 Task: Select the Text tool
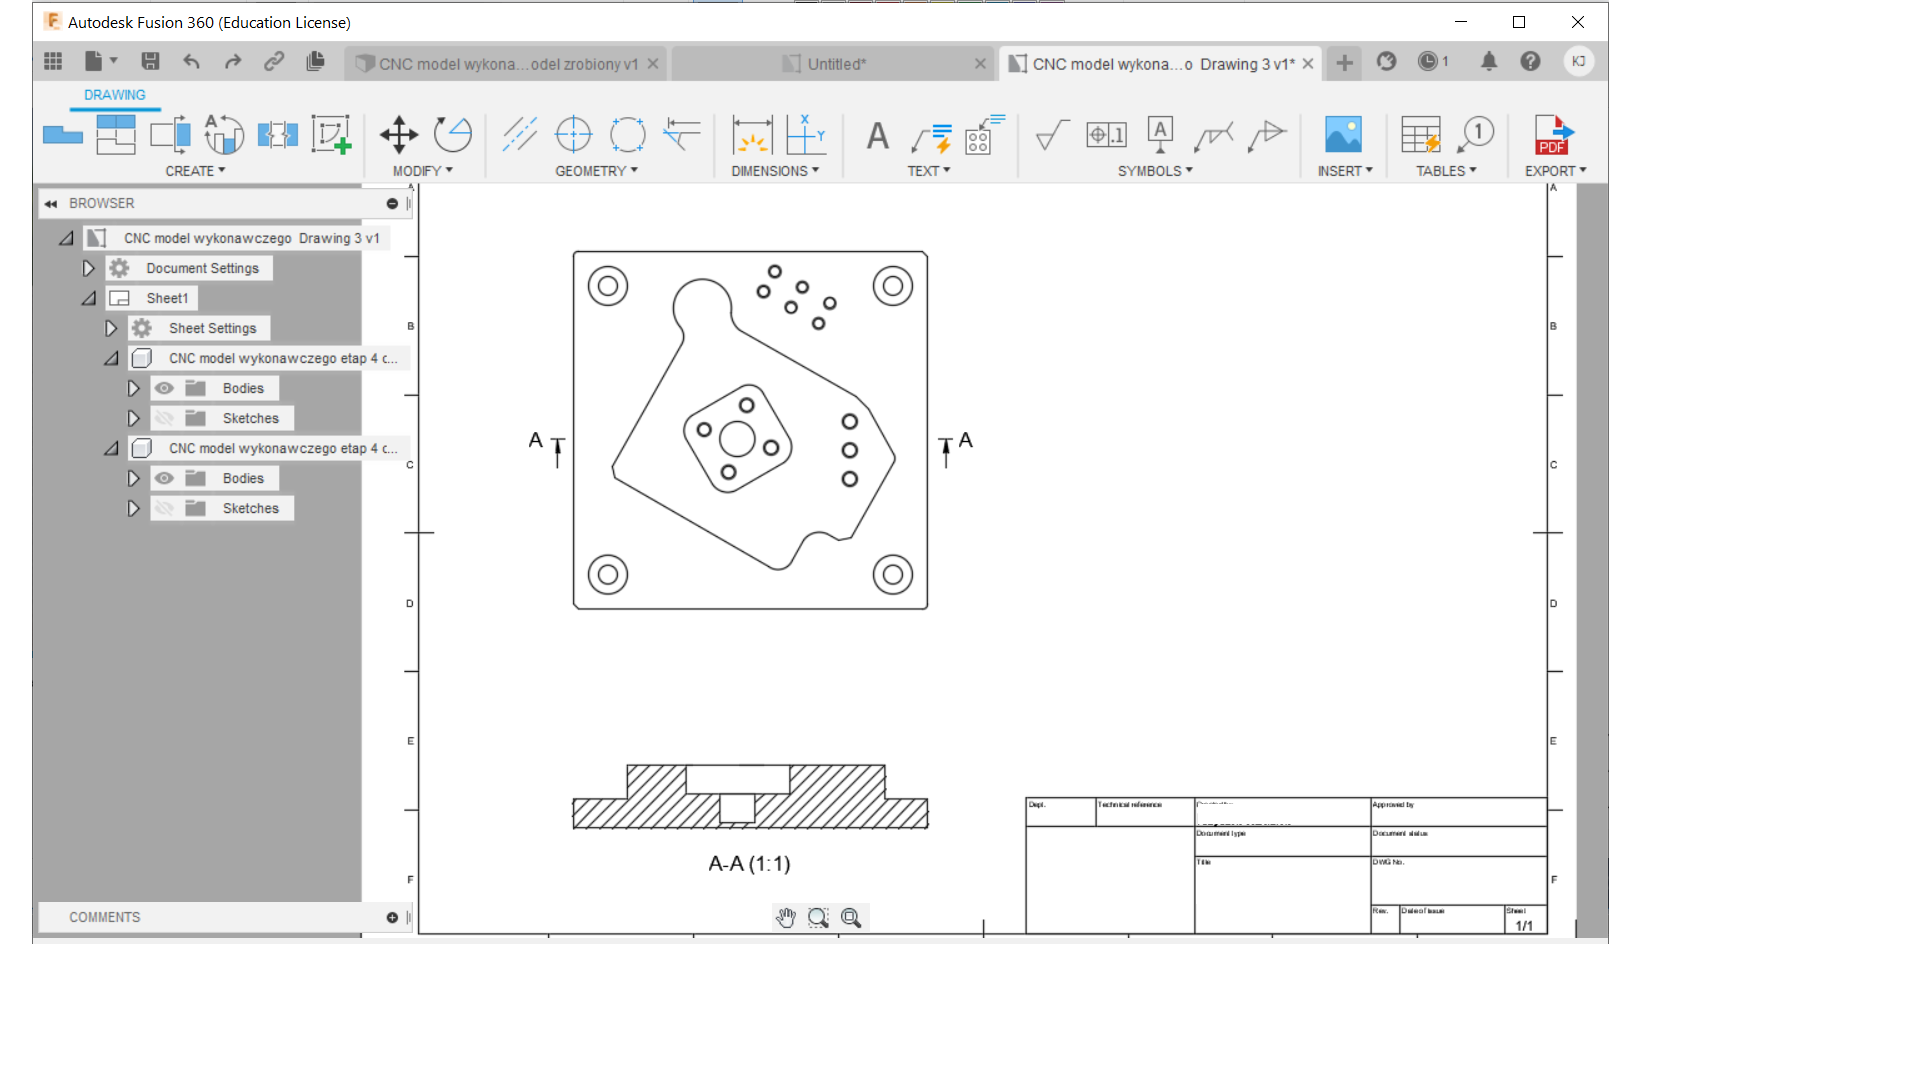click(877, 135)
